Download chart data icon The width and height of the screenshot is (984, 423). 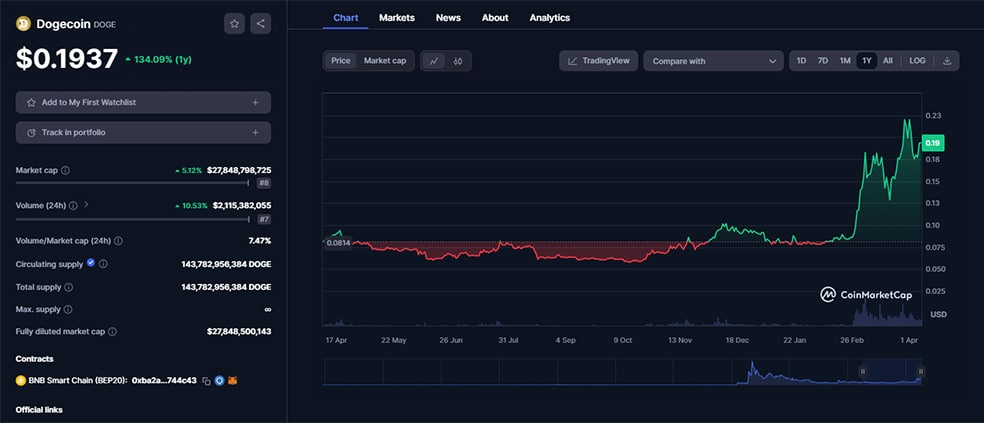pos(947,61)
